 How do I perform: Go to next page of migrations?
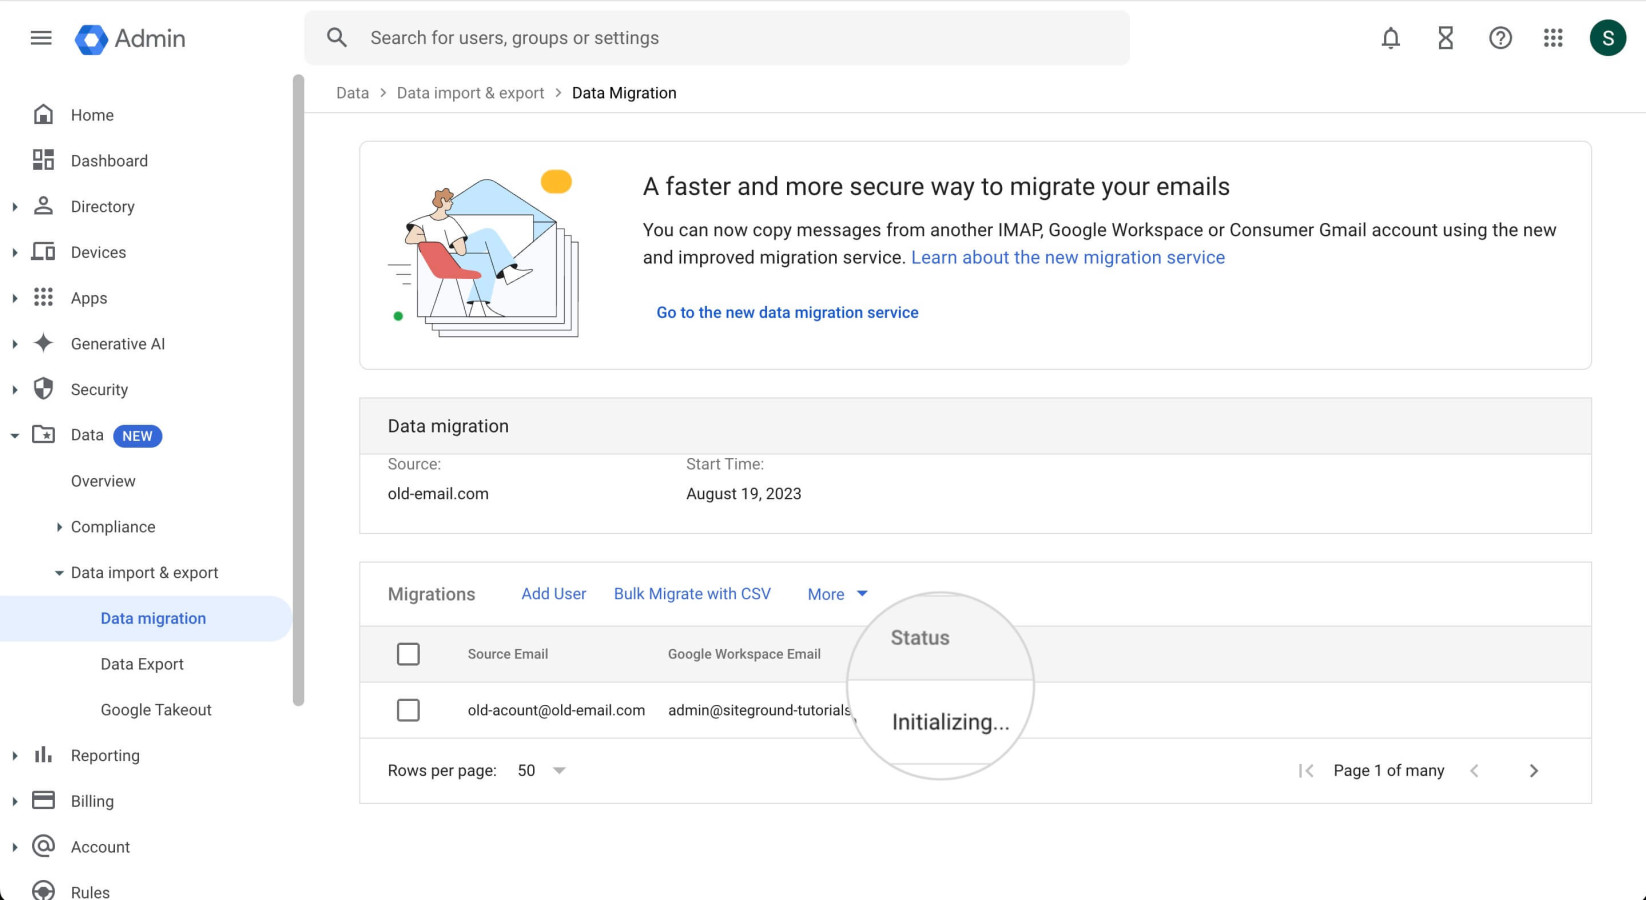point(1534,770)
